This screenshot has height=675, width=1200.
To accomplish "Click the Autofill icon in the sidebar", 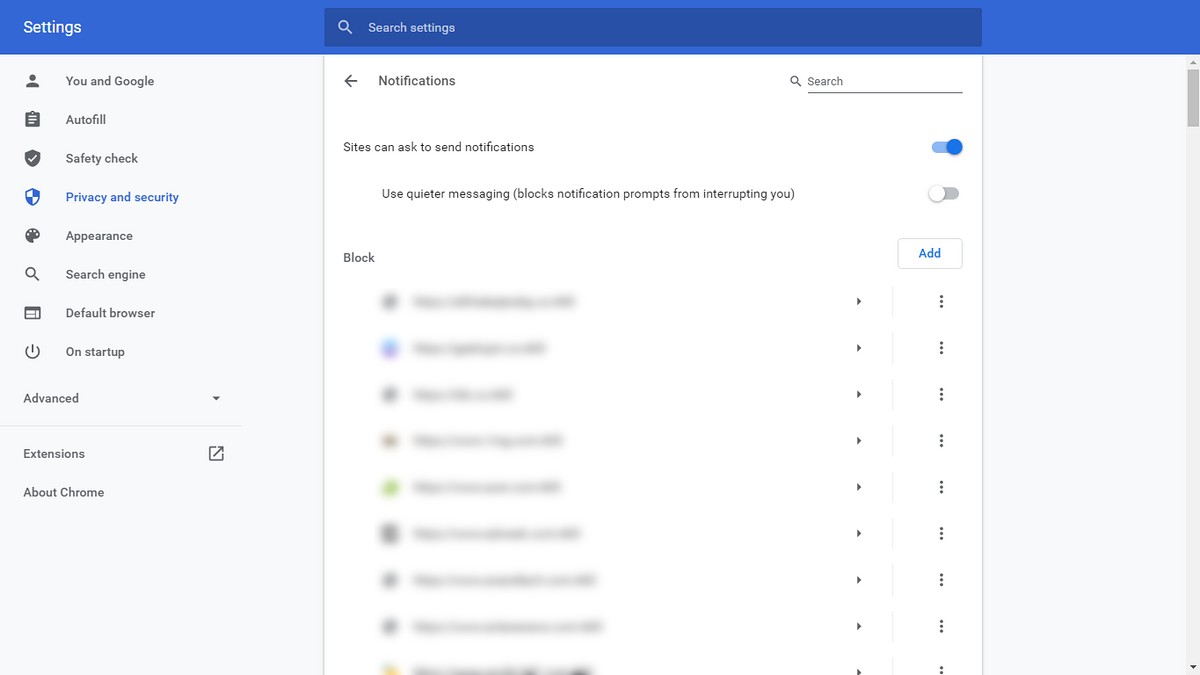I will coord(32,119).
